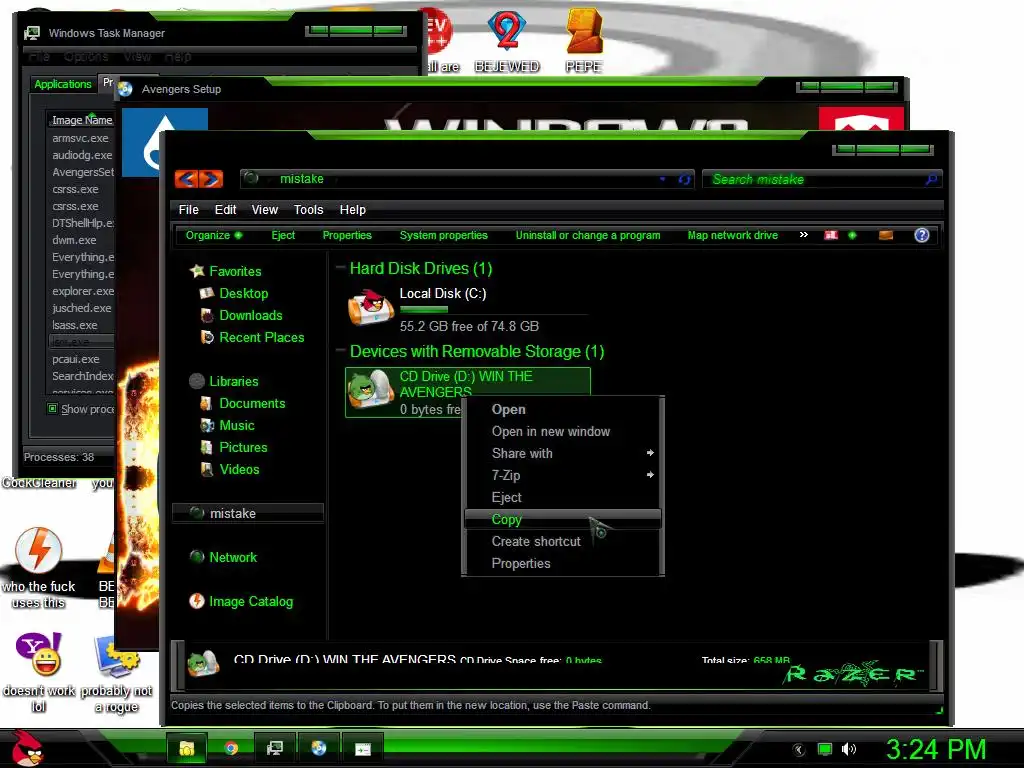This screenshot has width=1024, height=768.
Task: Open Recent Places in navigation pane
Action: [x=261, y=338]
